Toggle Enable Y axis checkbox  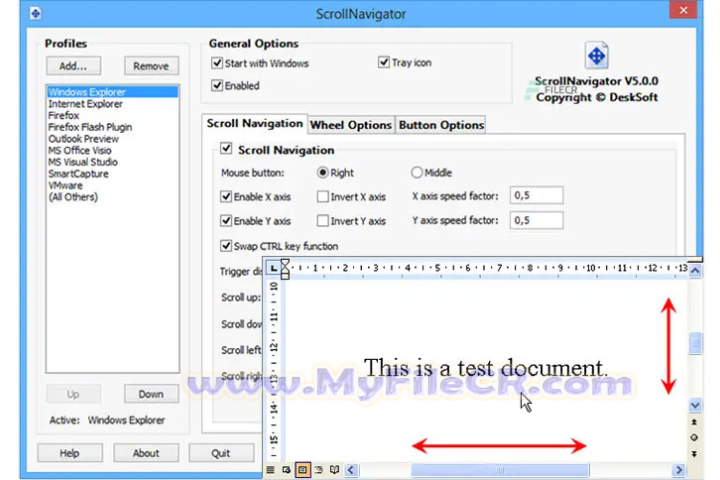pyautogui.click(x=226, y=221)
